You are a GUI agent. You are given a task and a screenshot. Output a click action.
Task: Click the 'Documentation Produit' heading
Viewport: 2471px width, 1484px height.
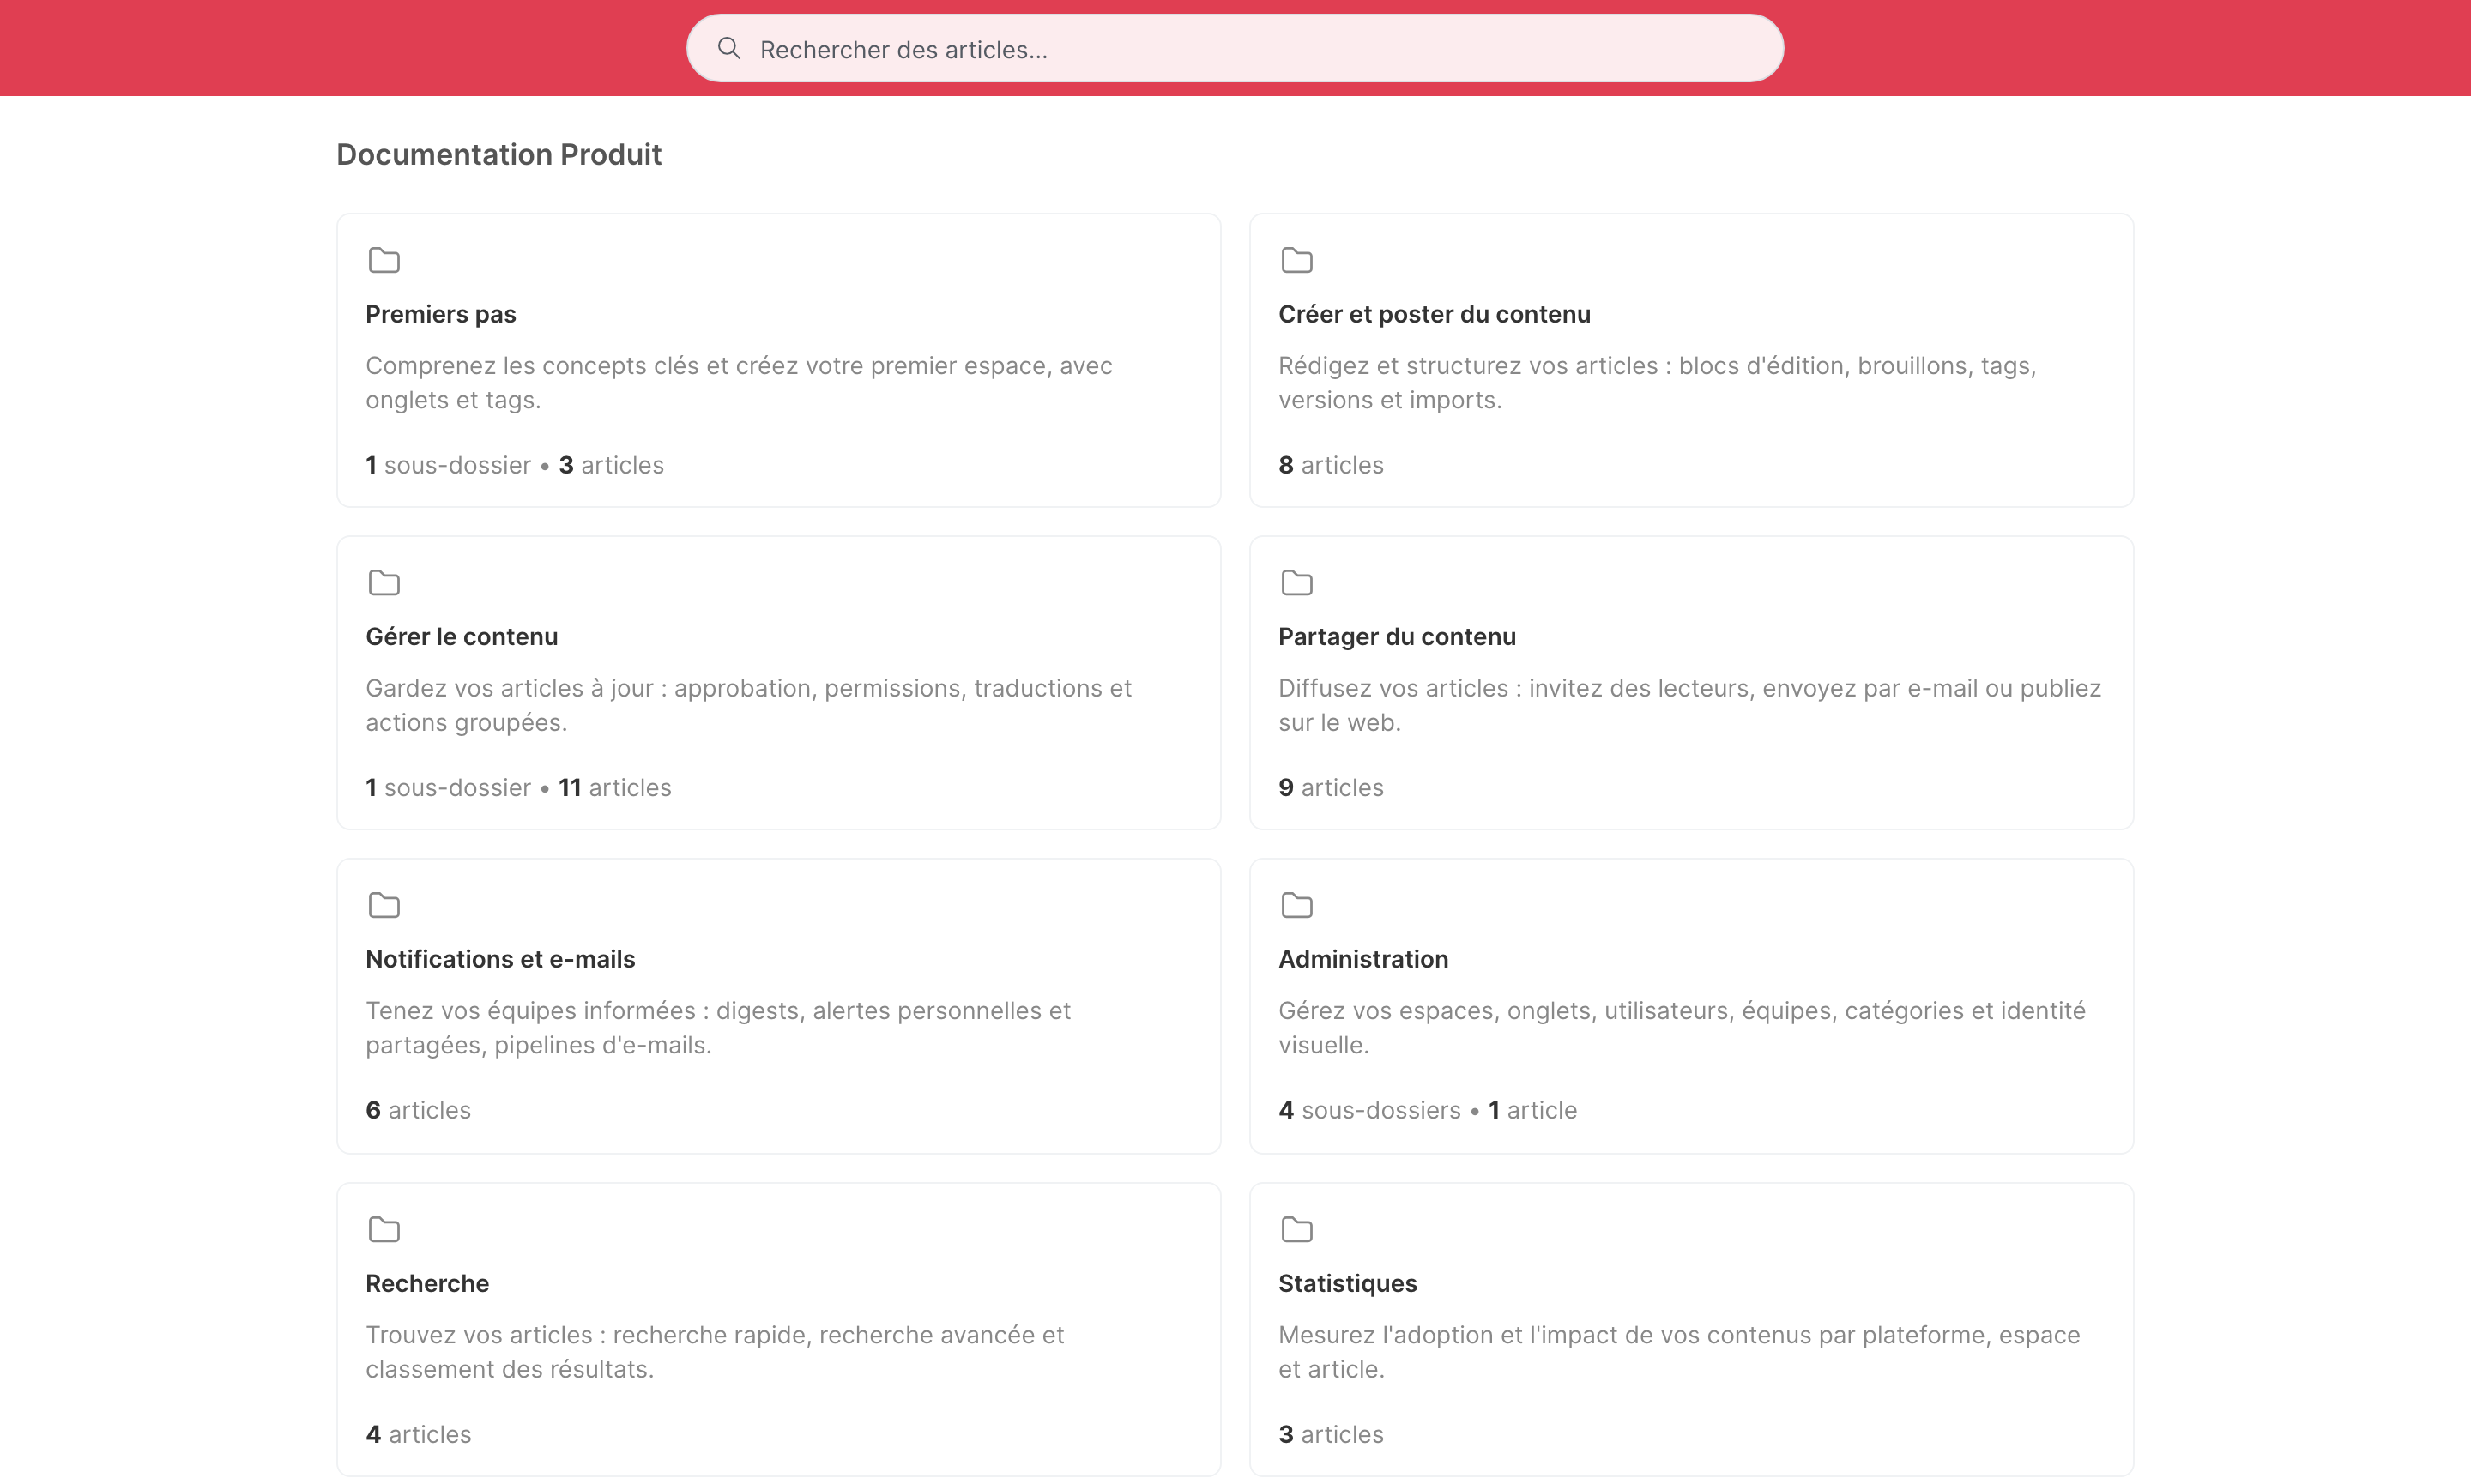(499, 155)
